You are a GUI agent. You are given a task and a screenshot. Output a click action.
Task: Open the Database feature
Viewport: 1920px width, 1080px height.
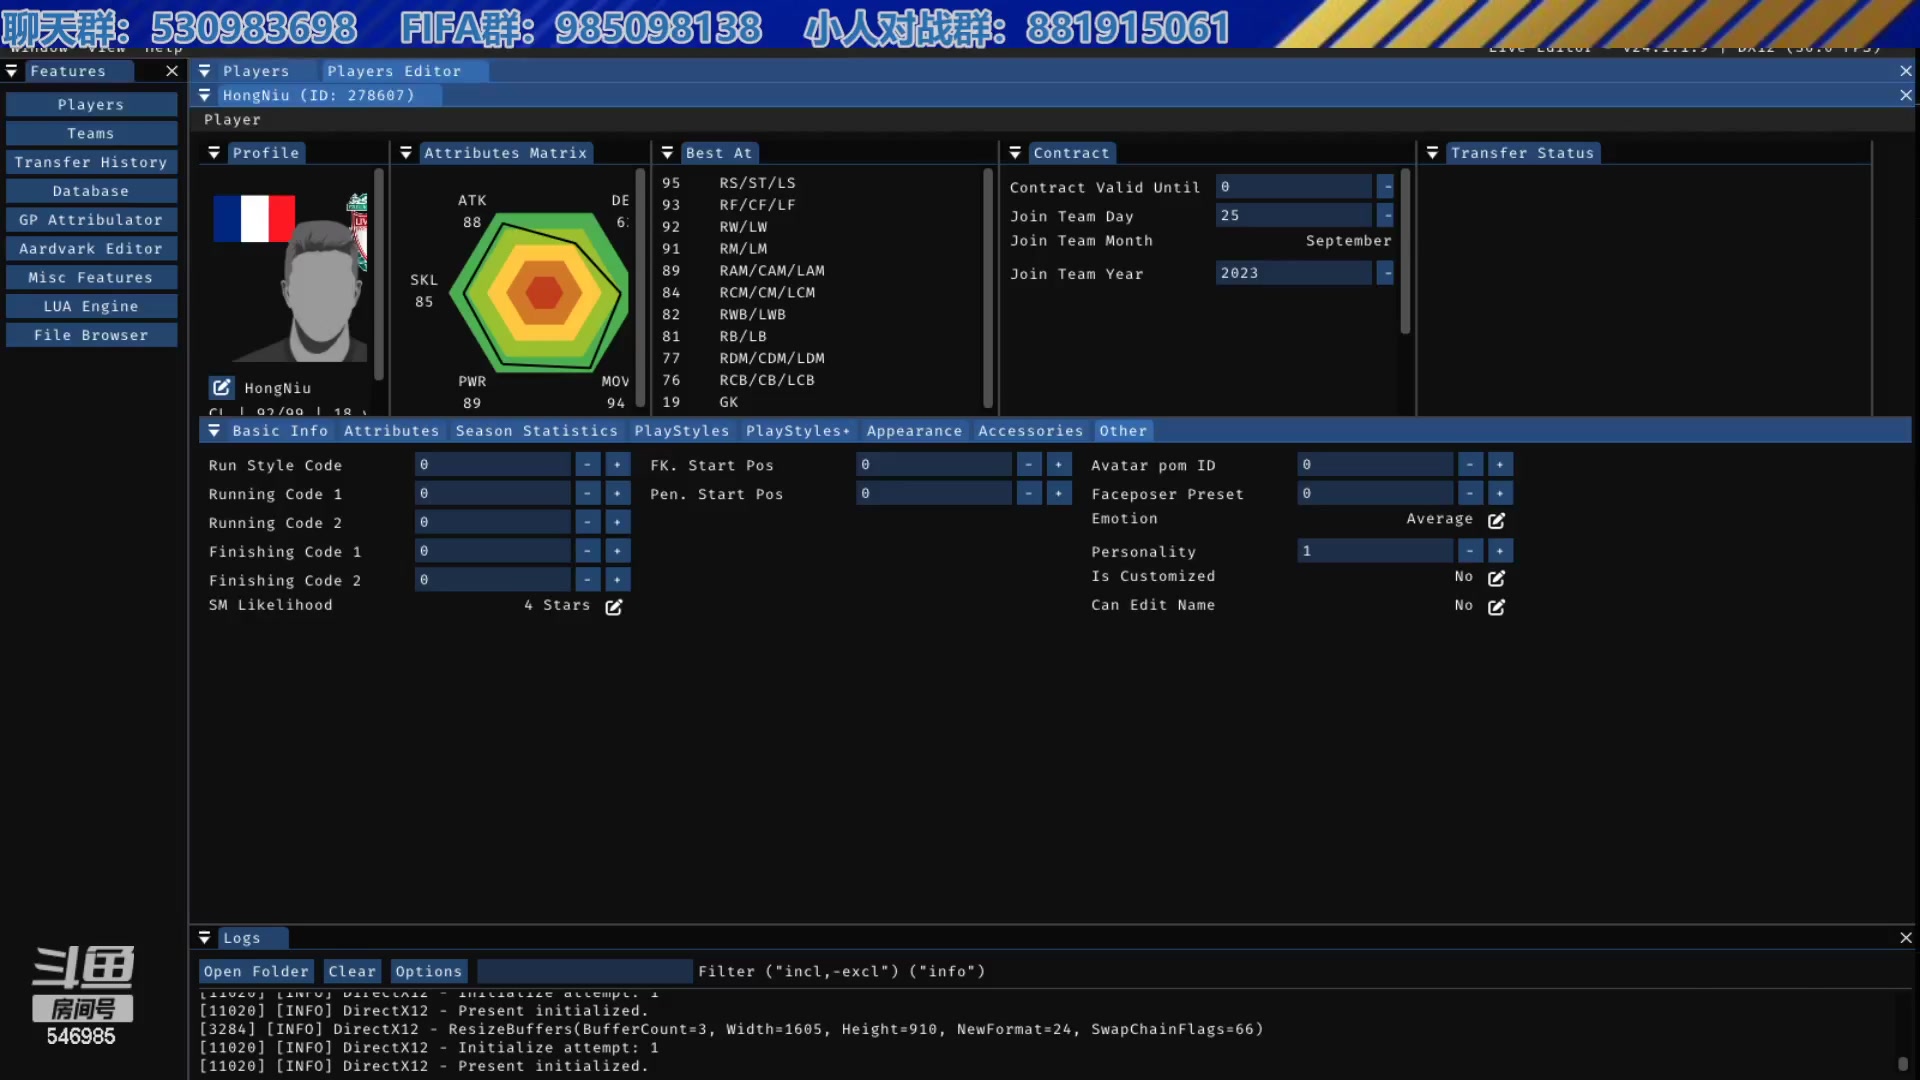point(91,191)
